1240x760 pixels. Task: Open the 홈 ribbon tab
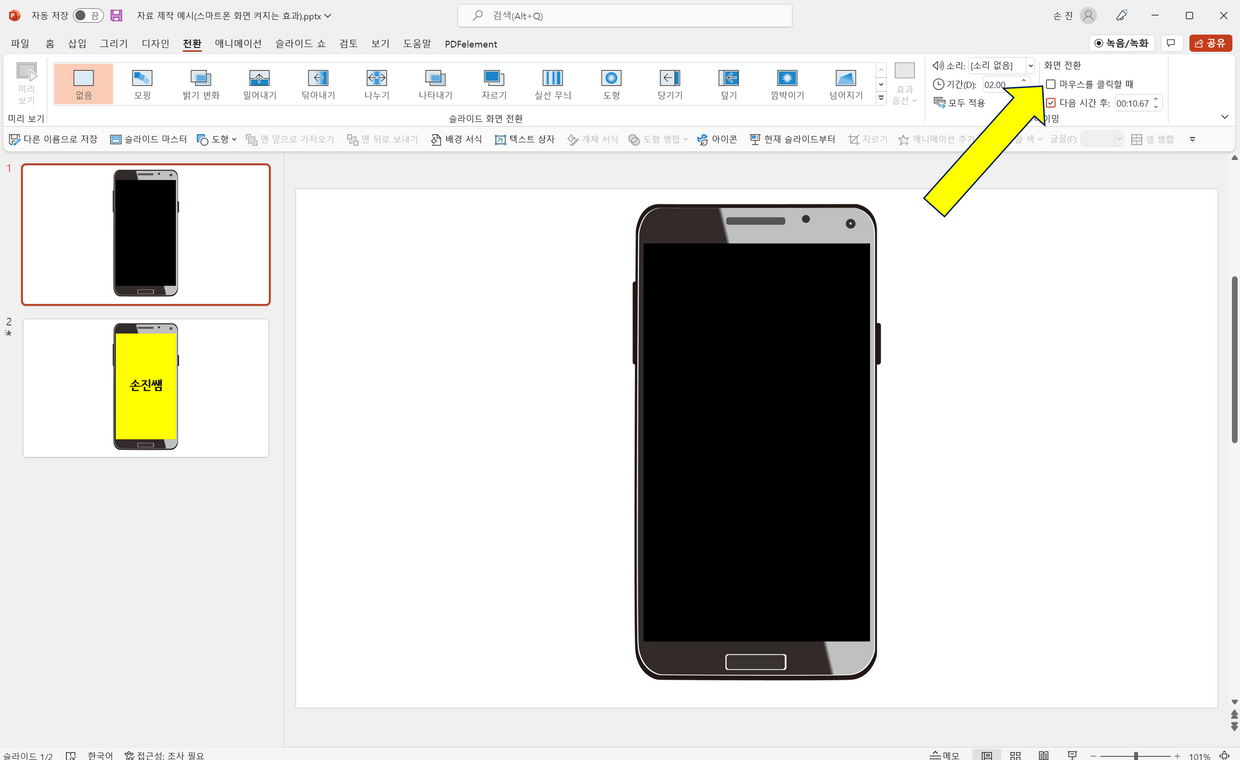(50, 44)
